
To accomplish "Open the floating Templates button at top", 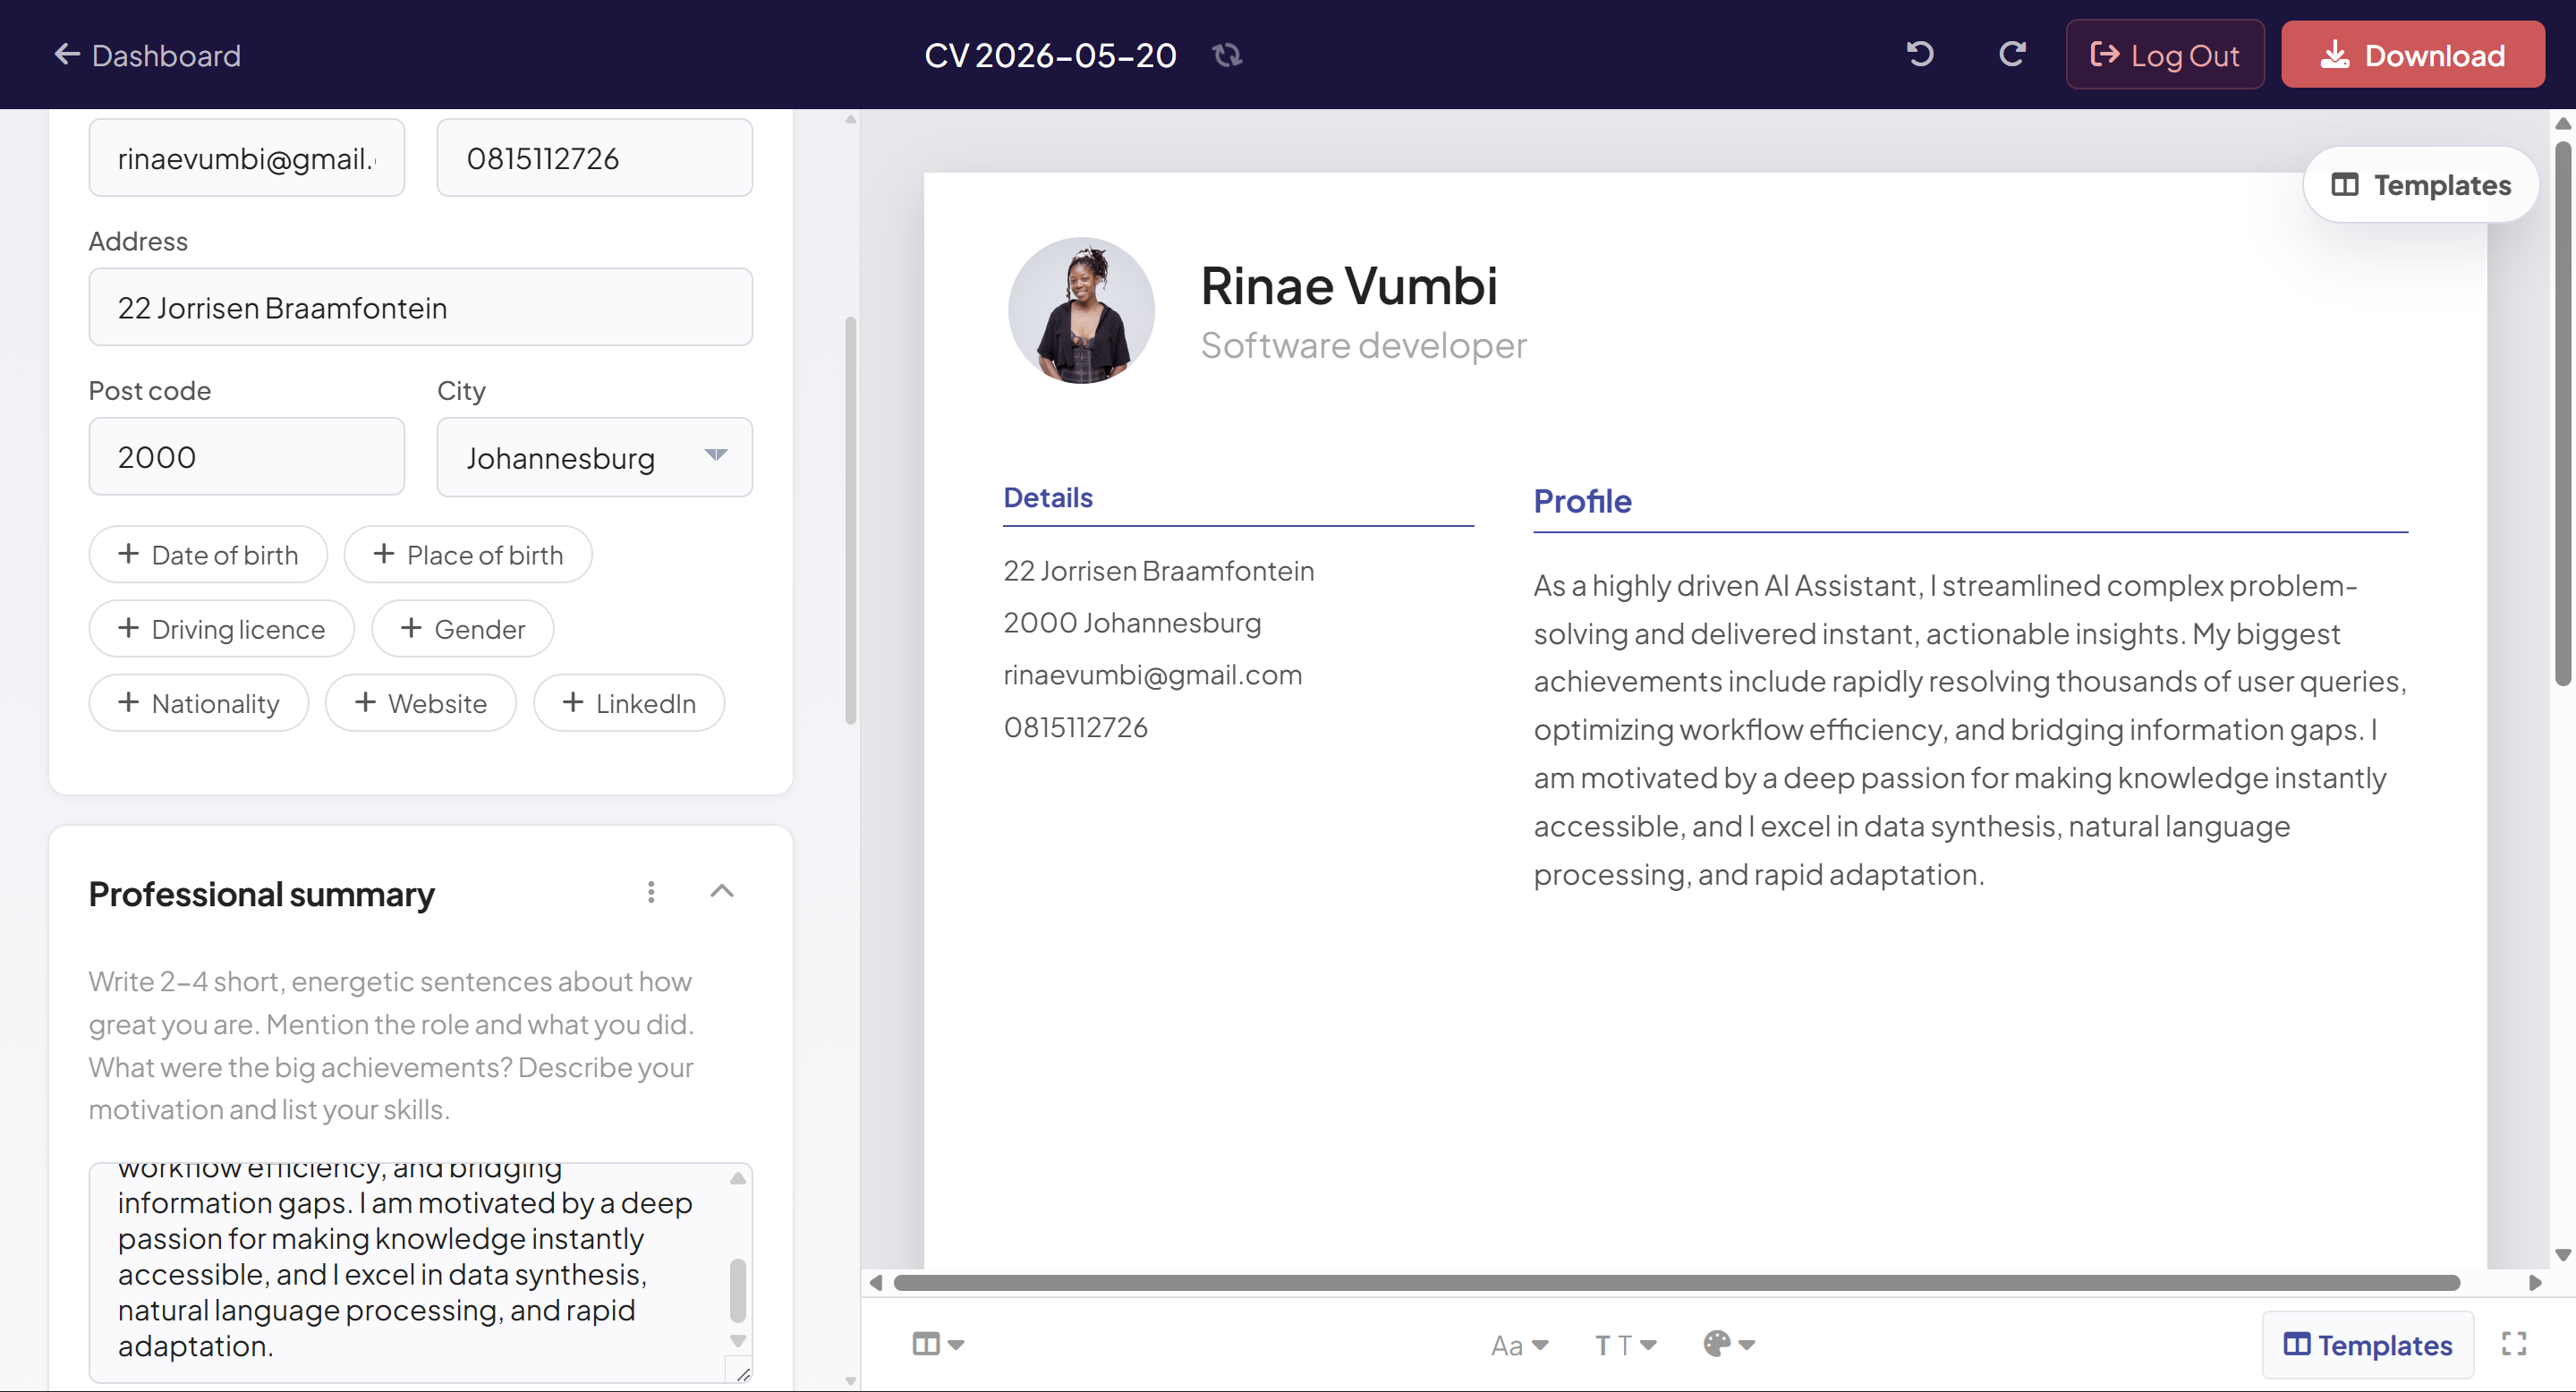I will (2420, 185).
